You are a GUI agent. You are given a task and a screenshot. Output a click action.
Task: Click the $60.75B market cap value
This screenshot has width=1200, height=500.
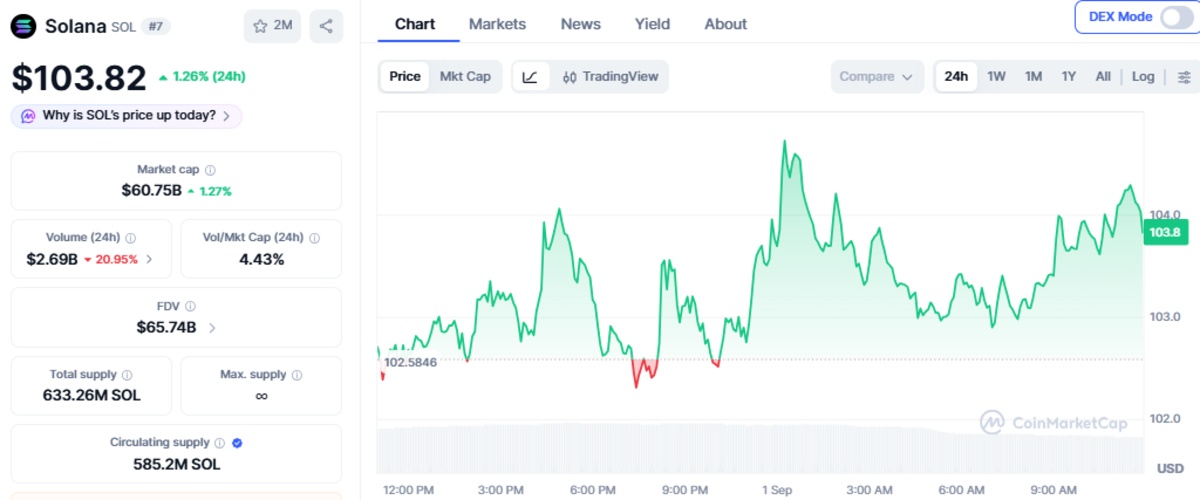[x=151, y=190]
